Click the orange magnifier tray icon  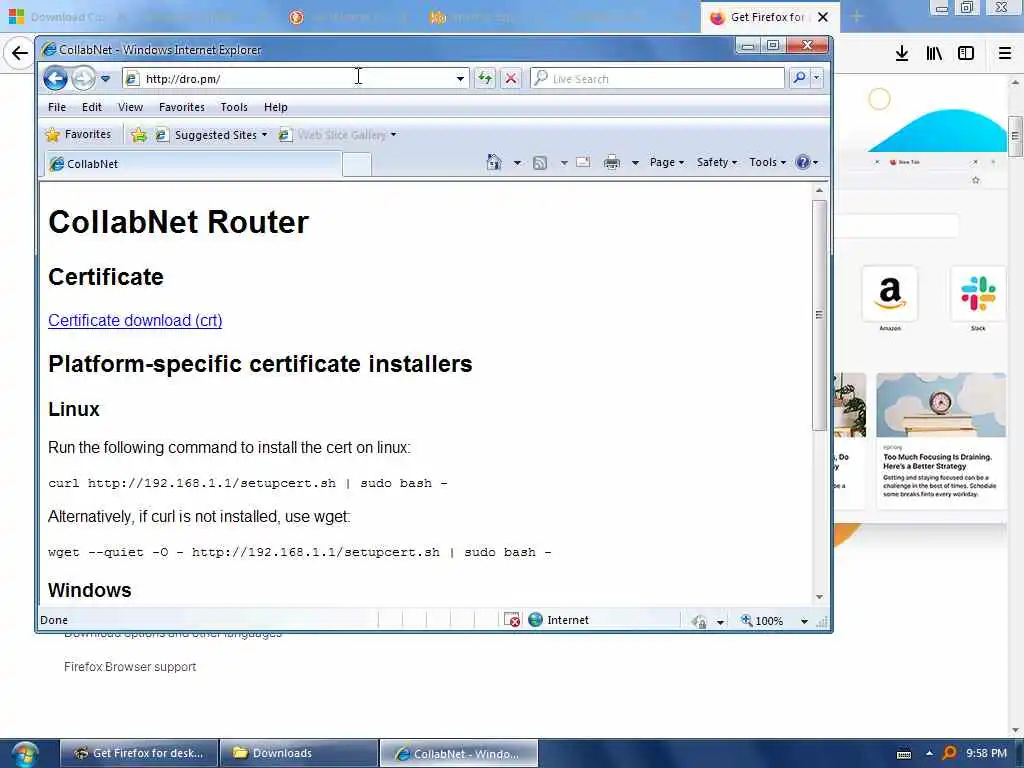[950, 753]
